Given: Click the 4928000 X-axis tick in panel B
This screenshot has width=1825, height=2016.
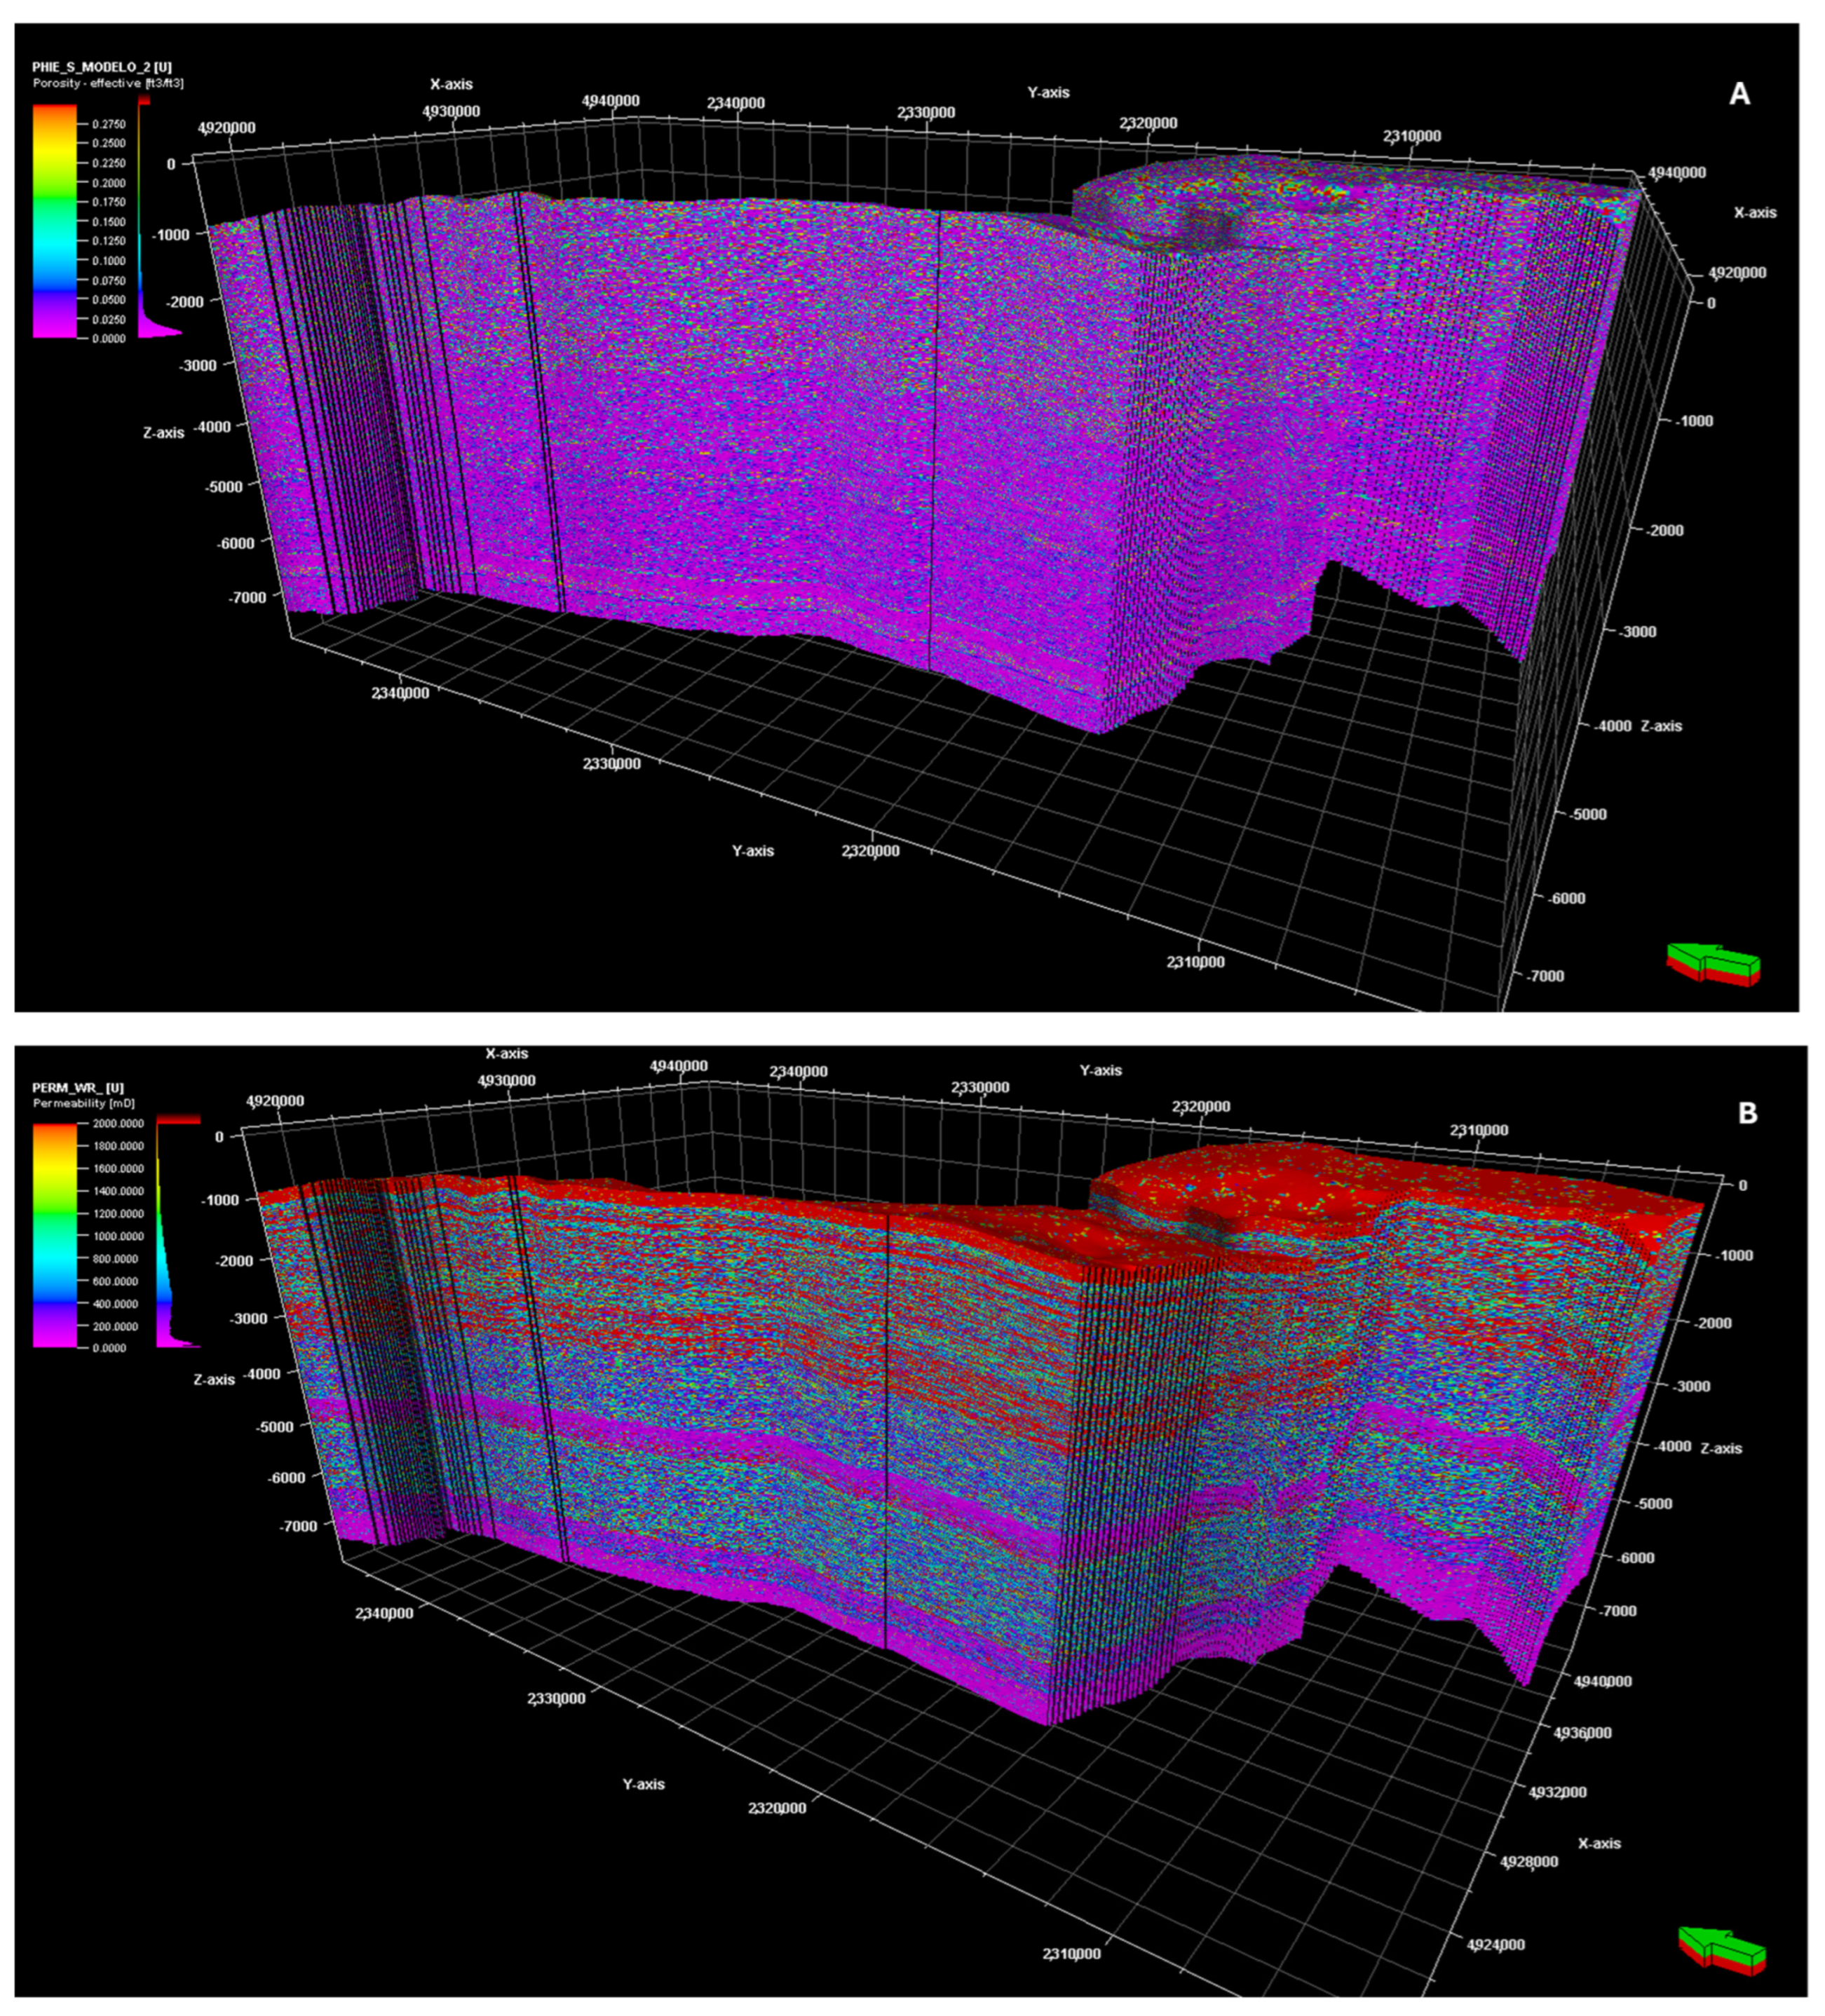Looking at the screenshot, I should pos(1529,1861).
